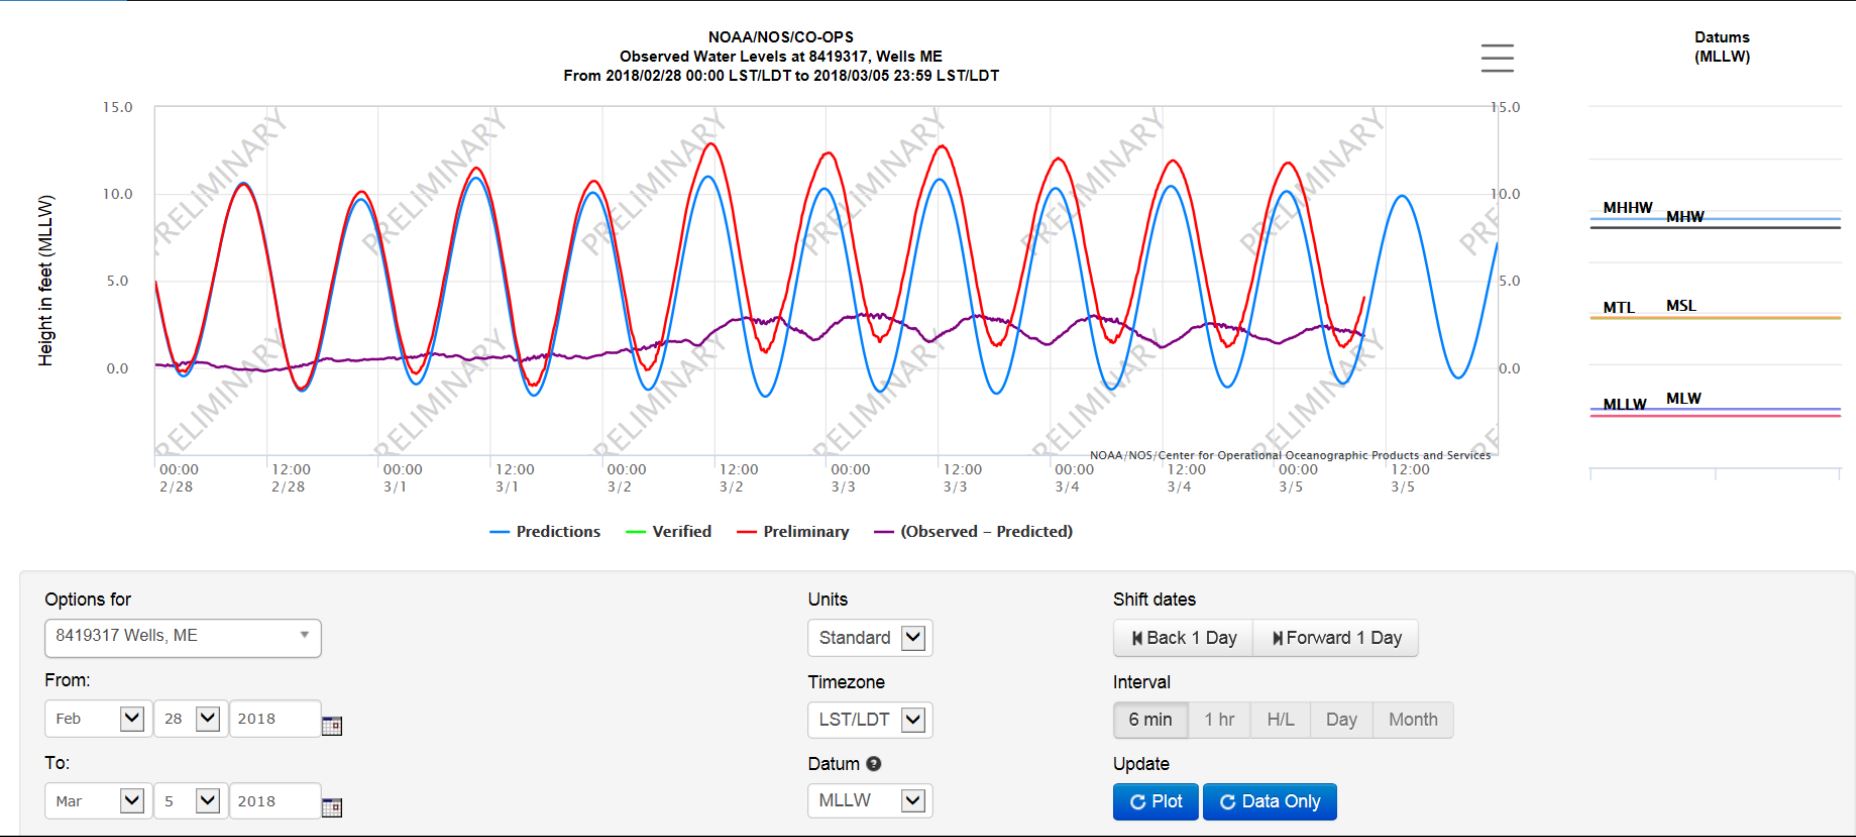This screenshot has height=837, width=1856.
Task: Expand the Timezone dropdown LST/LDT
Action: [869, 720]
